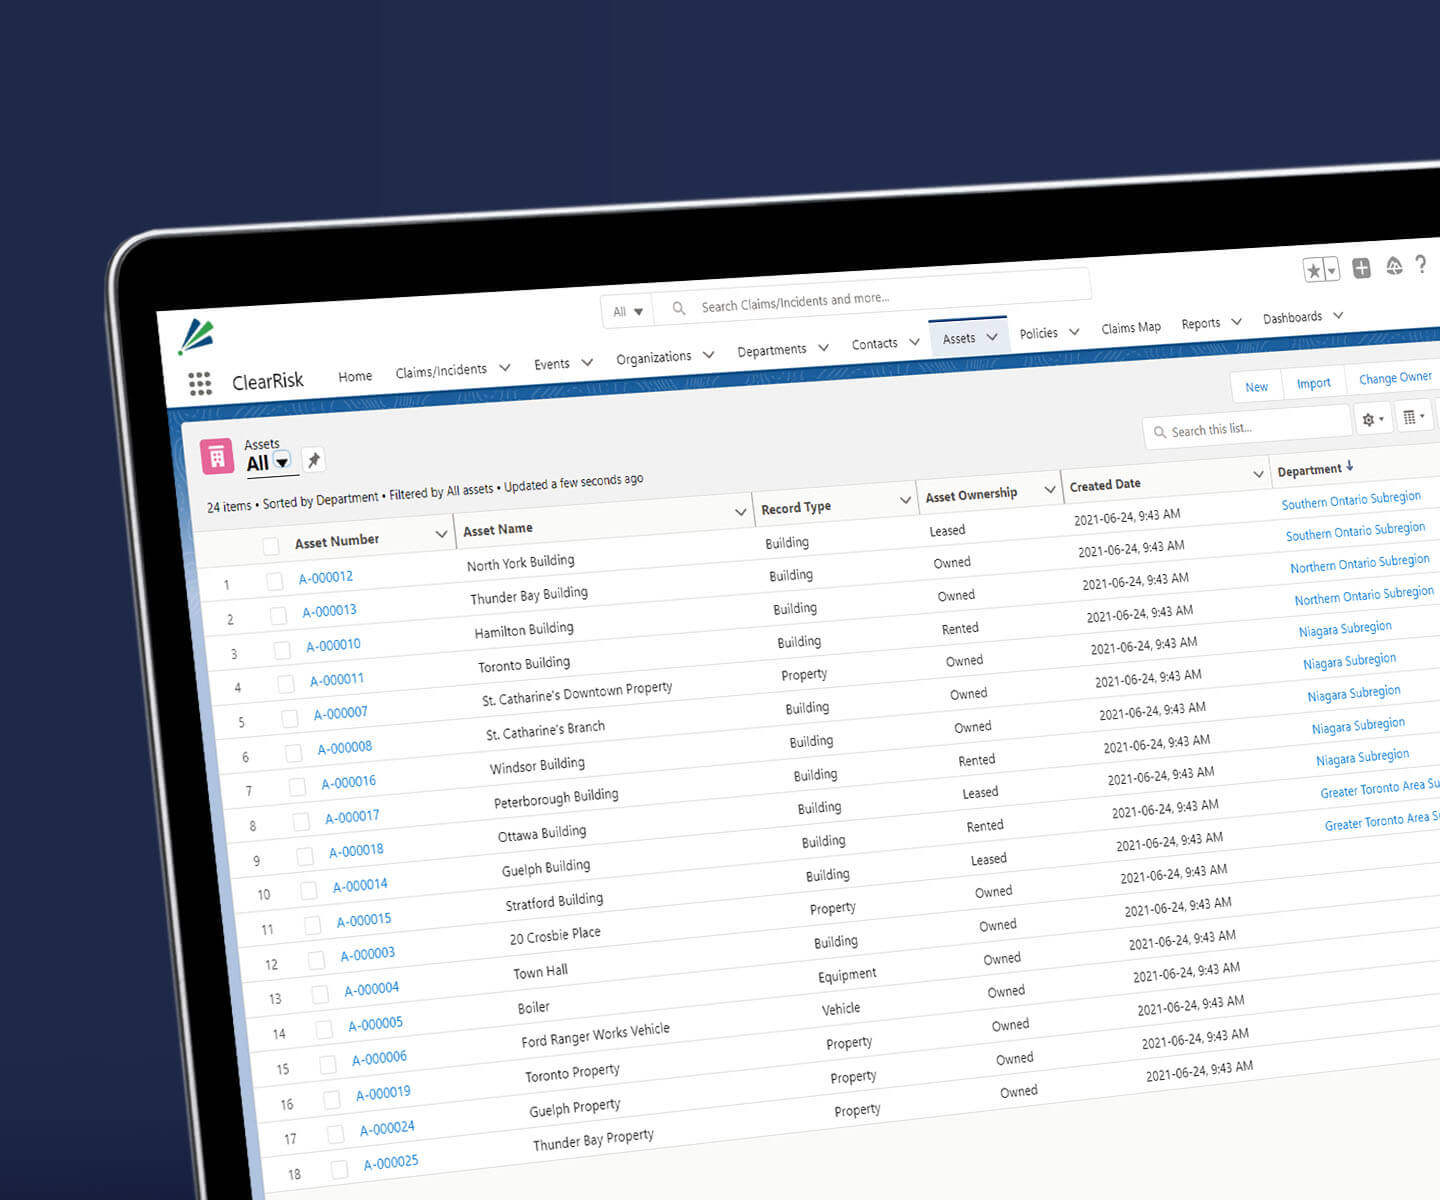Open the Contacts tab chevron

click(914, 341)
